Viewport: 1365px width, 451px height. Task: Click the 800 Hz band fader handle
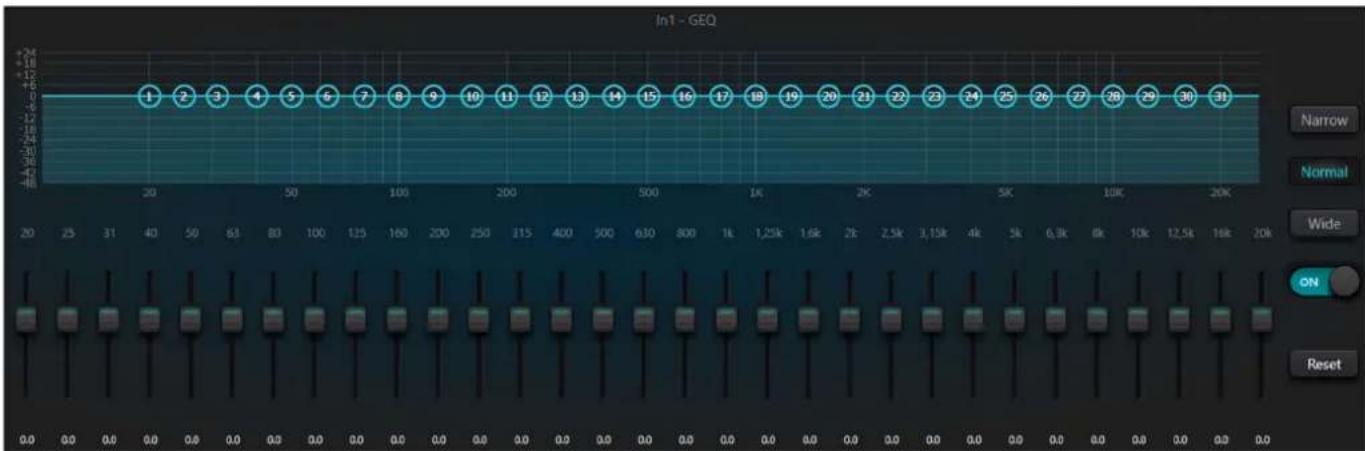click(x=685, y=320)
